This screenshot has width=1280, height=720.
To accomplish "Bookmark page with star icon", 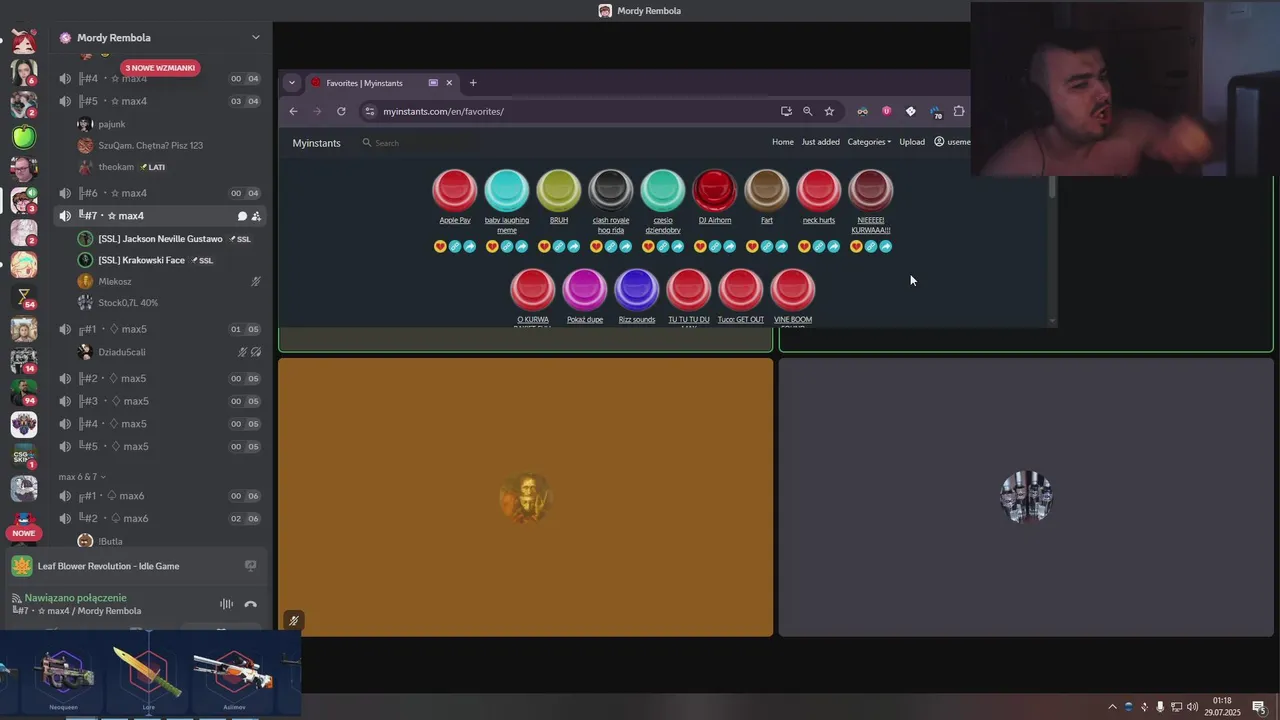I will pos(829,111).
